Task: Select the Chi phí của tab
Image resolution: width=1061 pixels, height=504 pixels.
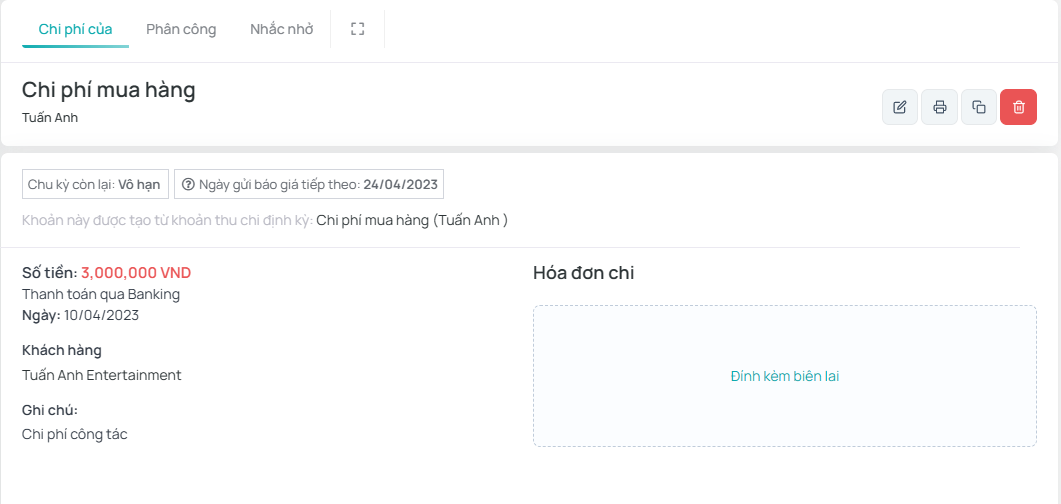Action: point(75,29)
